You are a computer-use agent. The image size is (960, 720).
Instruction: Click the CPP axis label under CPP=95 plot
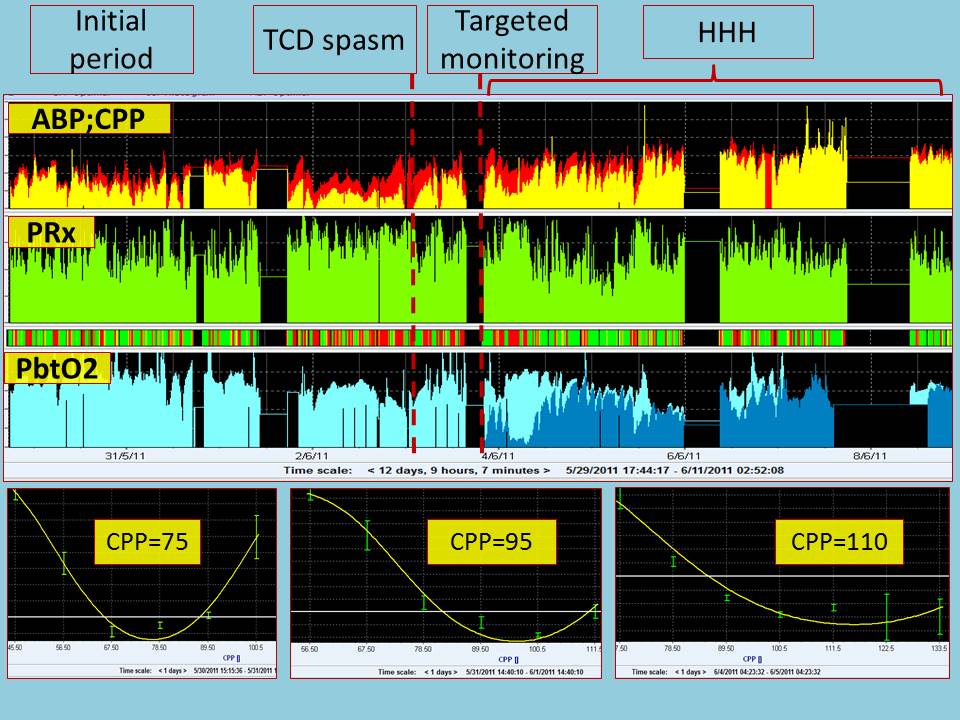pos(449,657)
